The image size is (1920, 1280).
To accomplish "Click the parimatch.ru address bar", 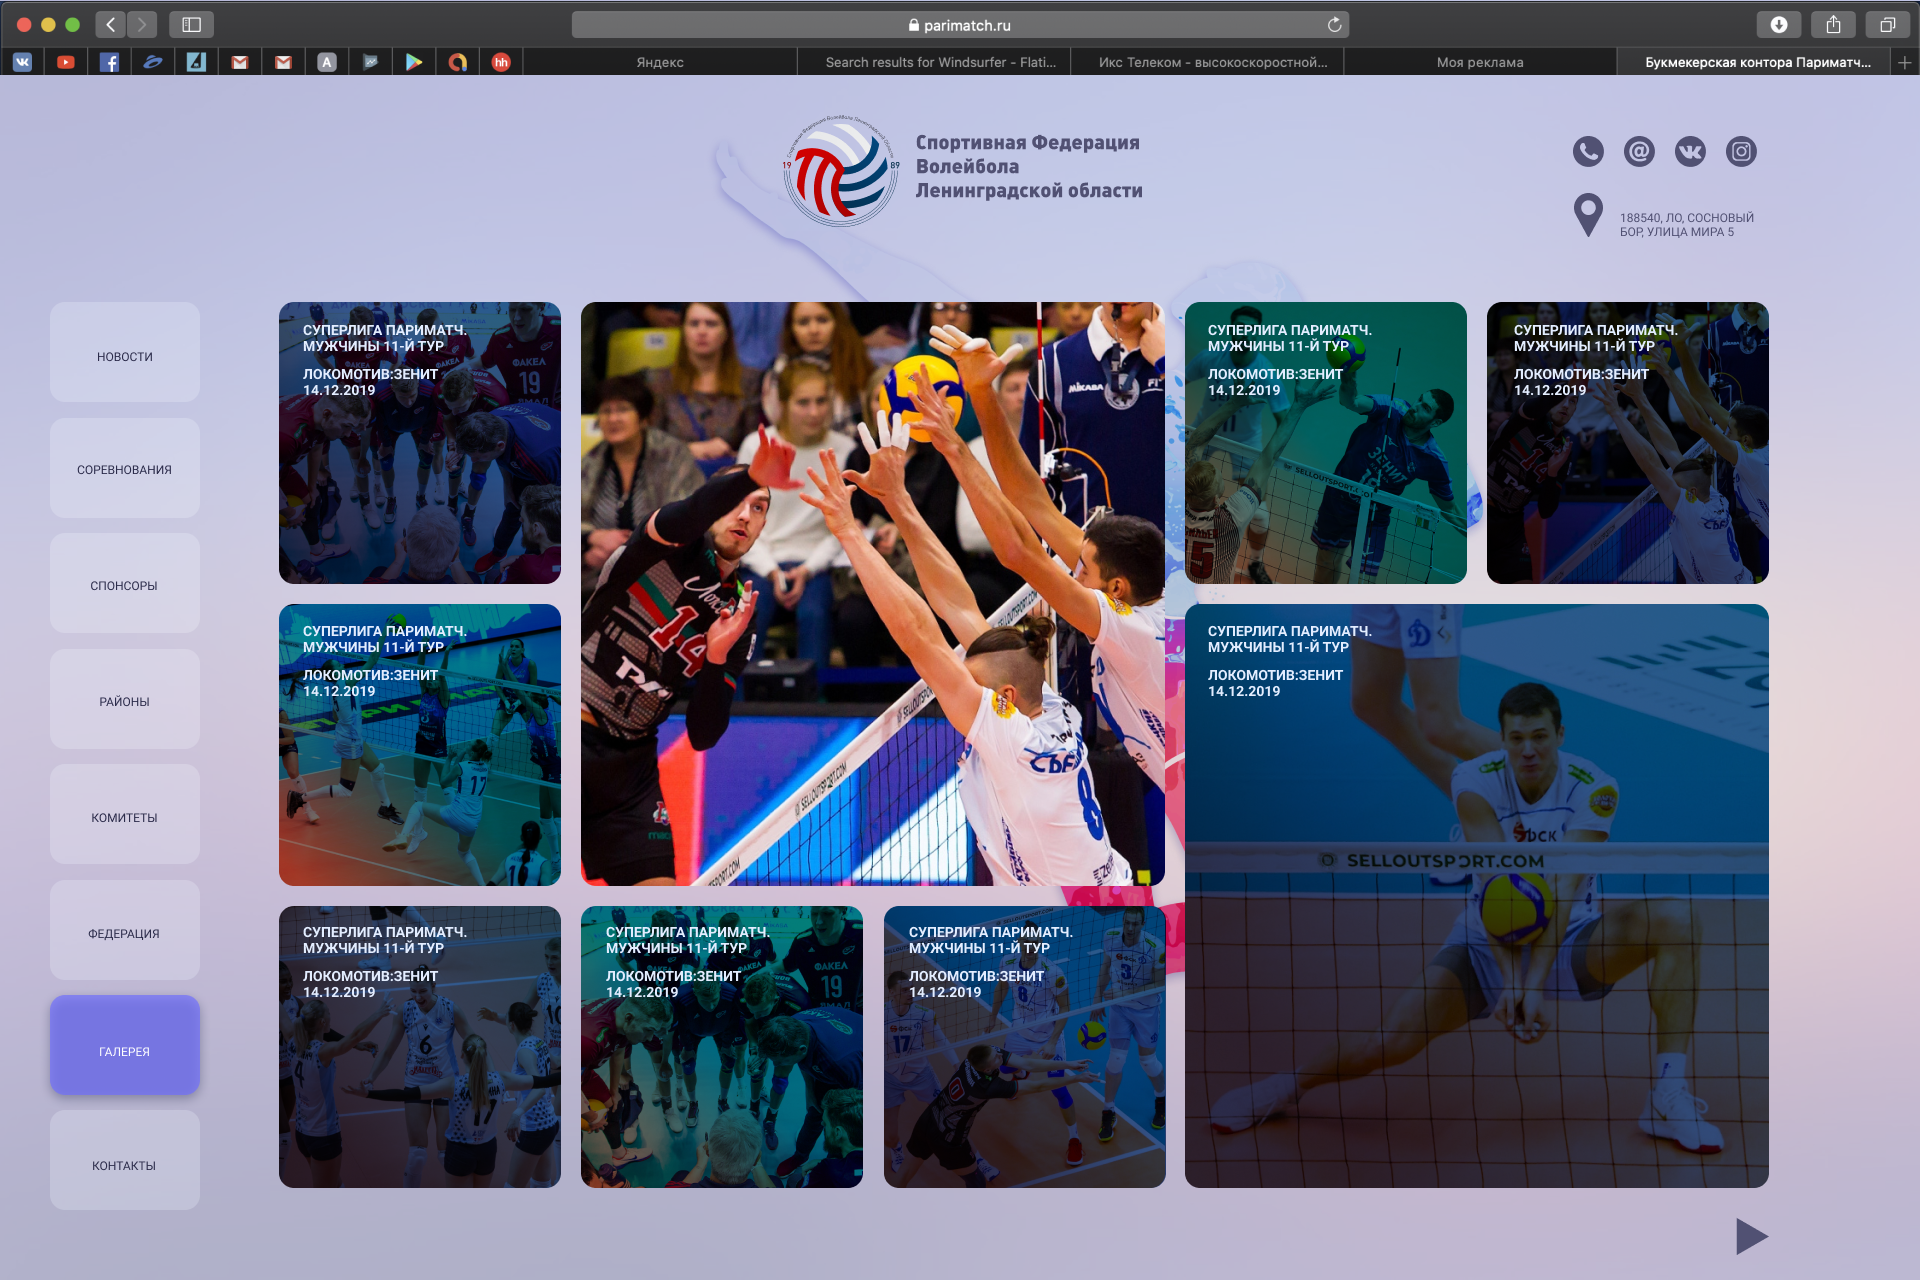I will click(x=960, y=25).
